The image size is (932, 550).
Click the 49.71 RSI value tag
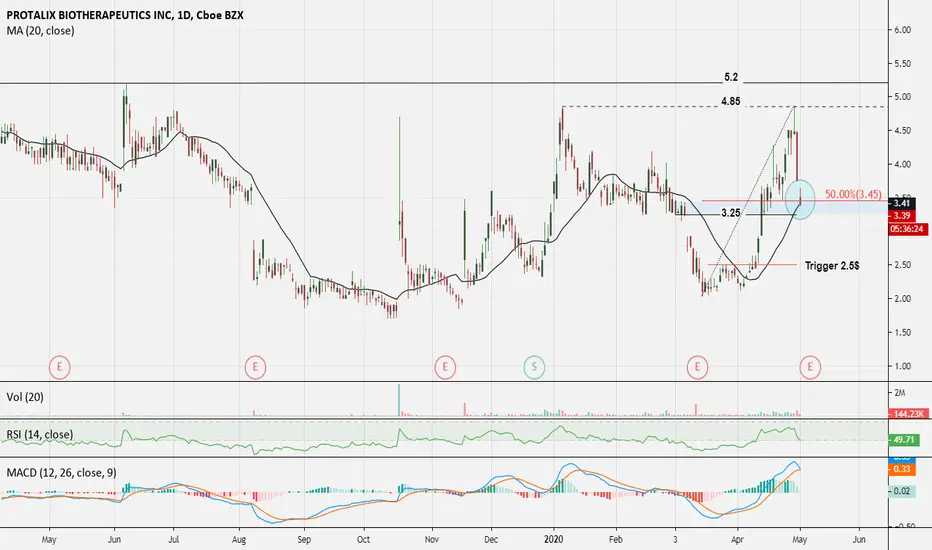pyautogui.click(x=903, y=440)
